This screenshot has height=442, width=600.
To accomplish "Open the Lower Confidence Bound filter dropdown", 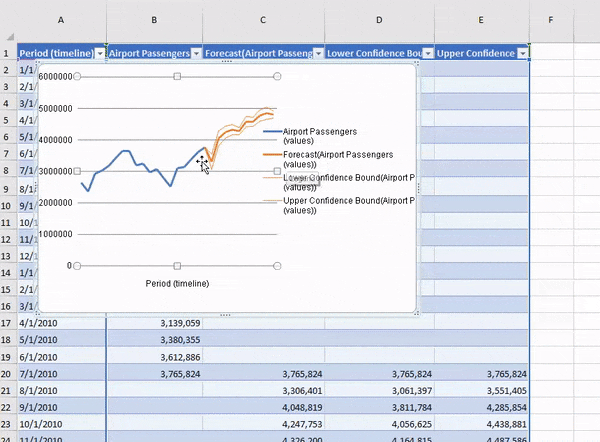I will point(428,54).
